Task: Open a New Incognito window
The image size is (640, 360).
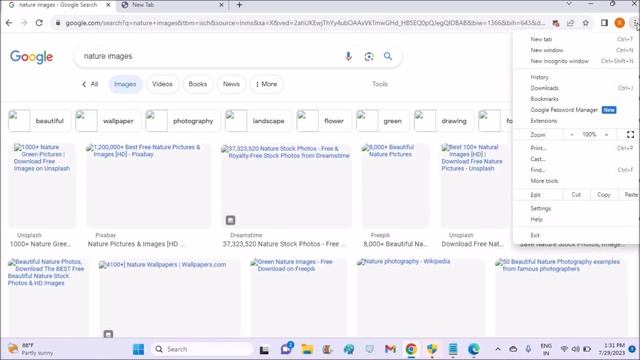Action: 576,61
